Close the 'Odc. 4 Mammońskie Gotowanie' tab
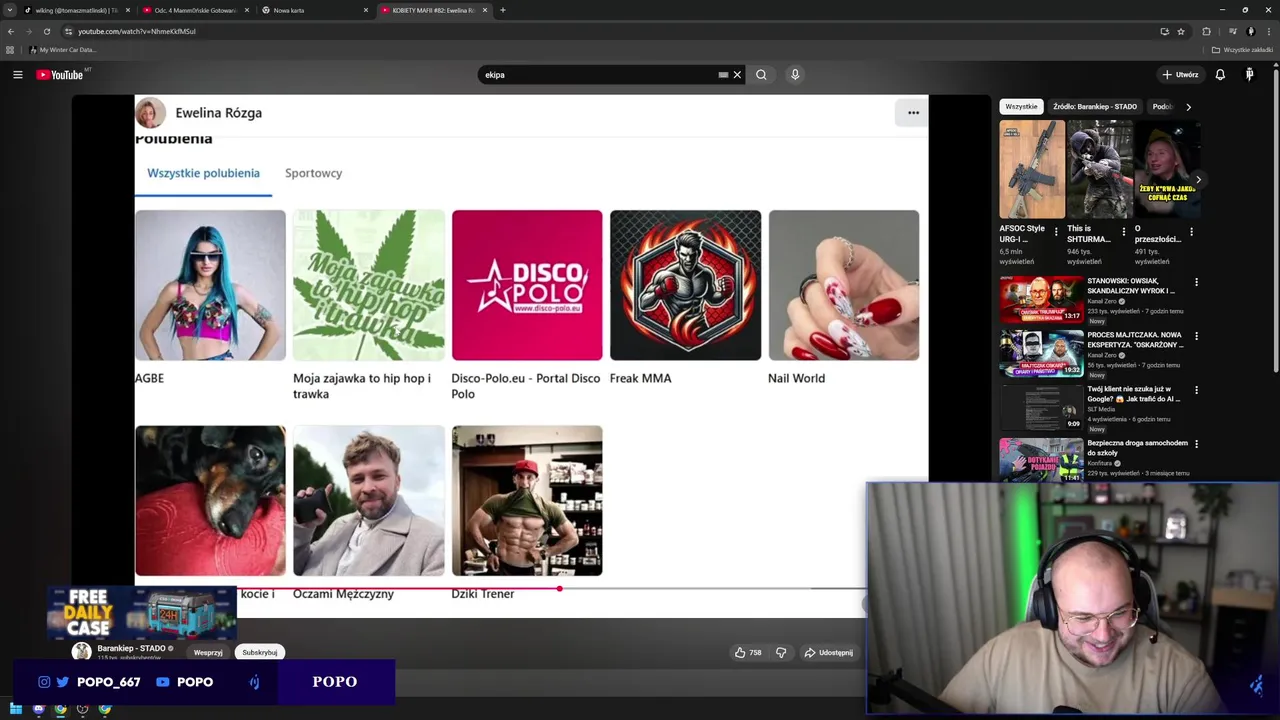The image size is (1280, 720). click(247, 10)
